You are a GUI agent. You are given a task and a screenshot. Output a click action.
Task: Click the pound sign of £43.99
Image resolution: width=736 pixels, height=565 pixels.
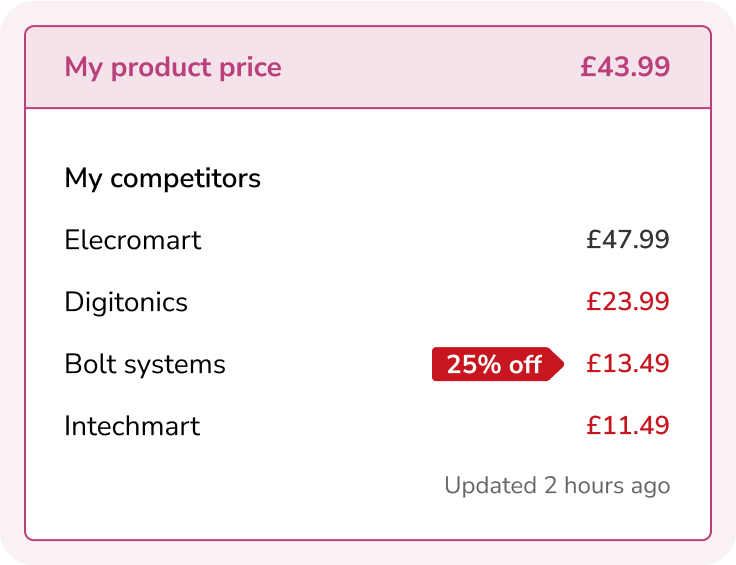(x=588, y=67)
